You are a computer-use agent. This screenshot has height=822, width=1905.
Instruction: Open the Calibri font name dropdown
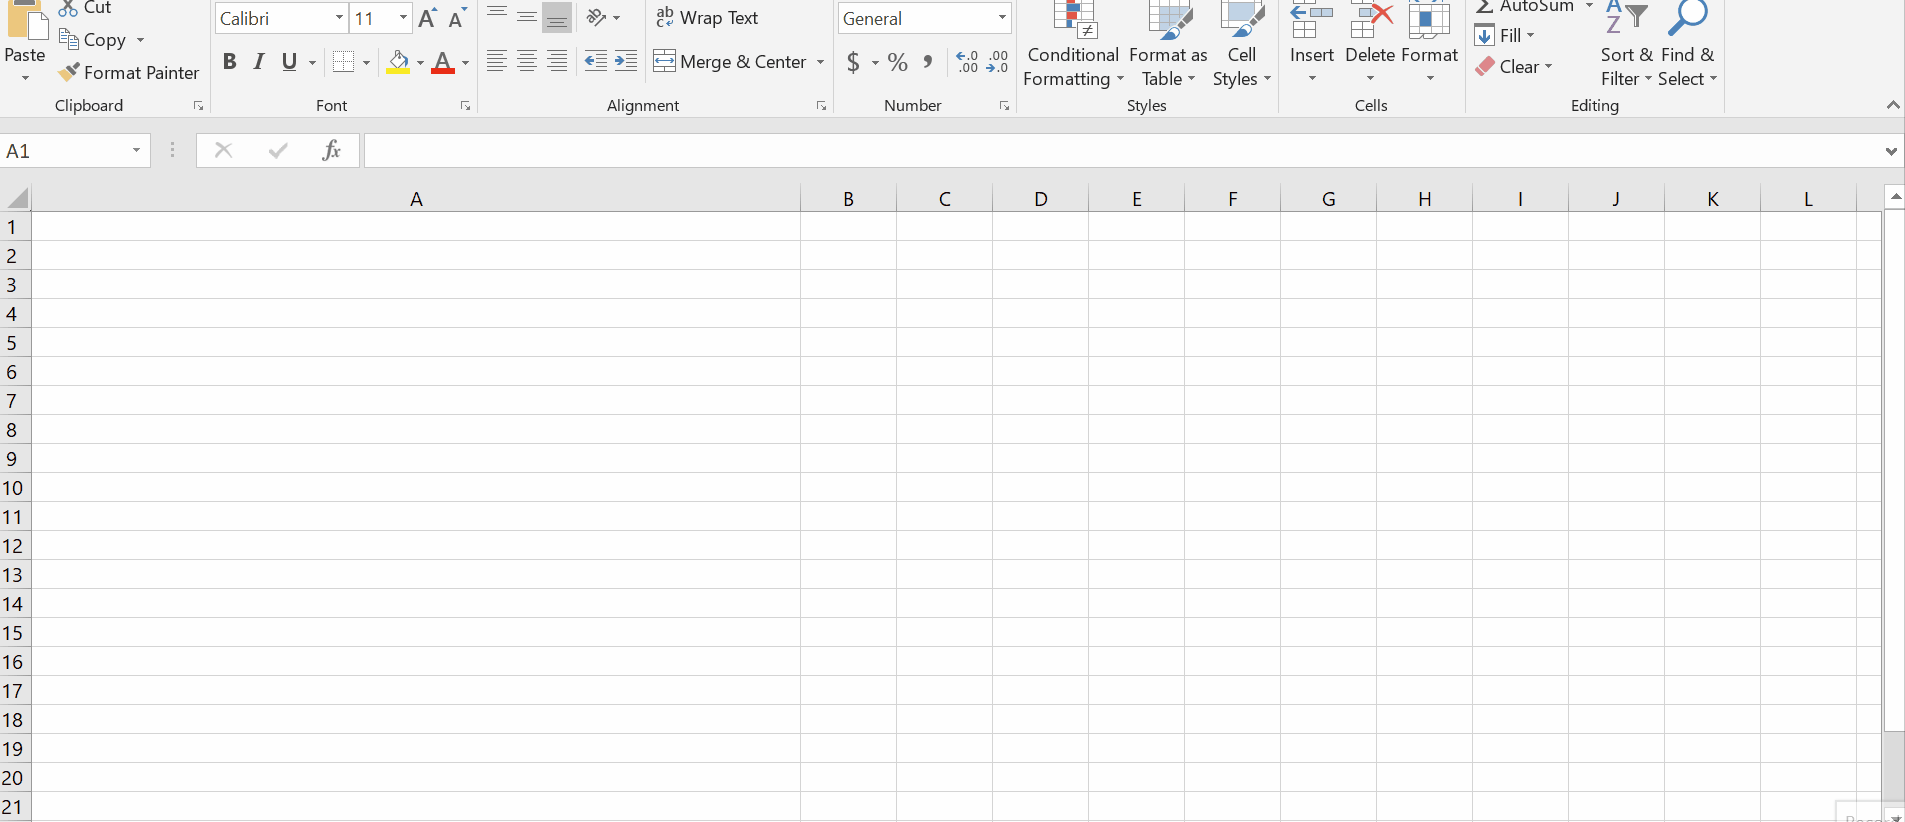pyautogui.click(x=339, y=18)
